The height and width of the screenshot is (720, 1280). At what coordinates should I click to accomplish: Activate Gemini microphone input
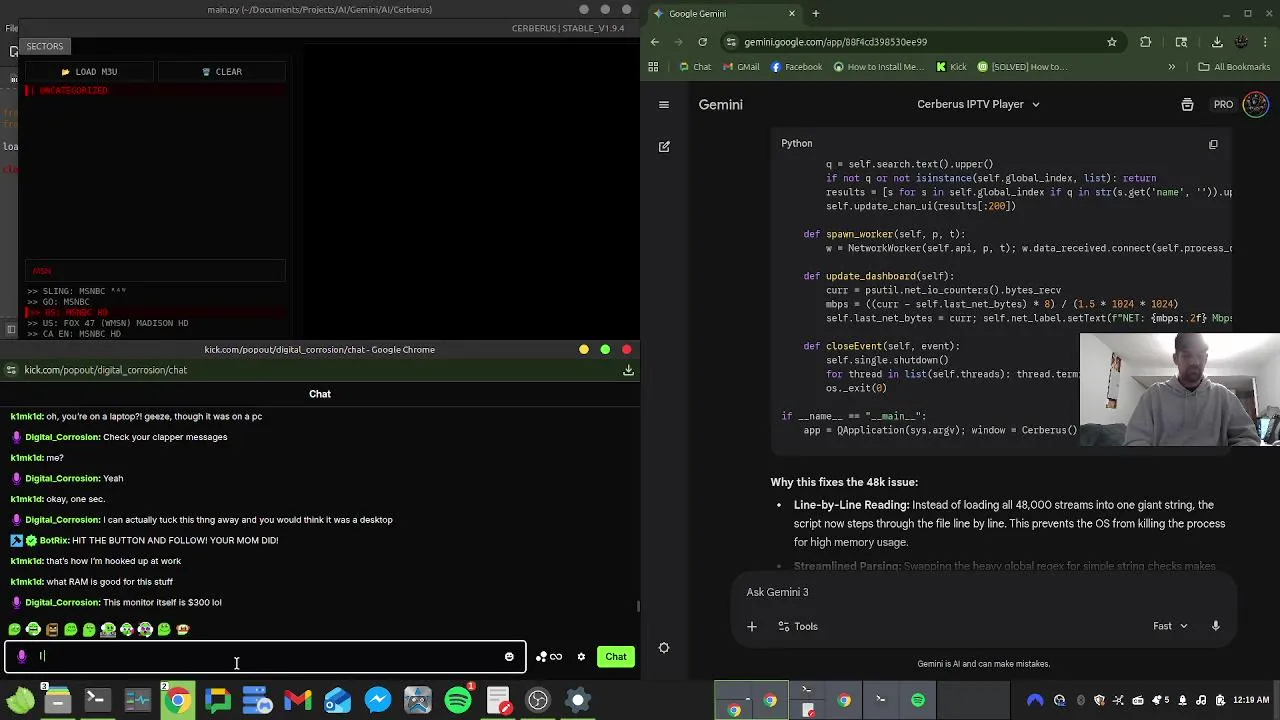(x=1216, y=626)
